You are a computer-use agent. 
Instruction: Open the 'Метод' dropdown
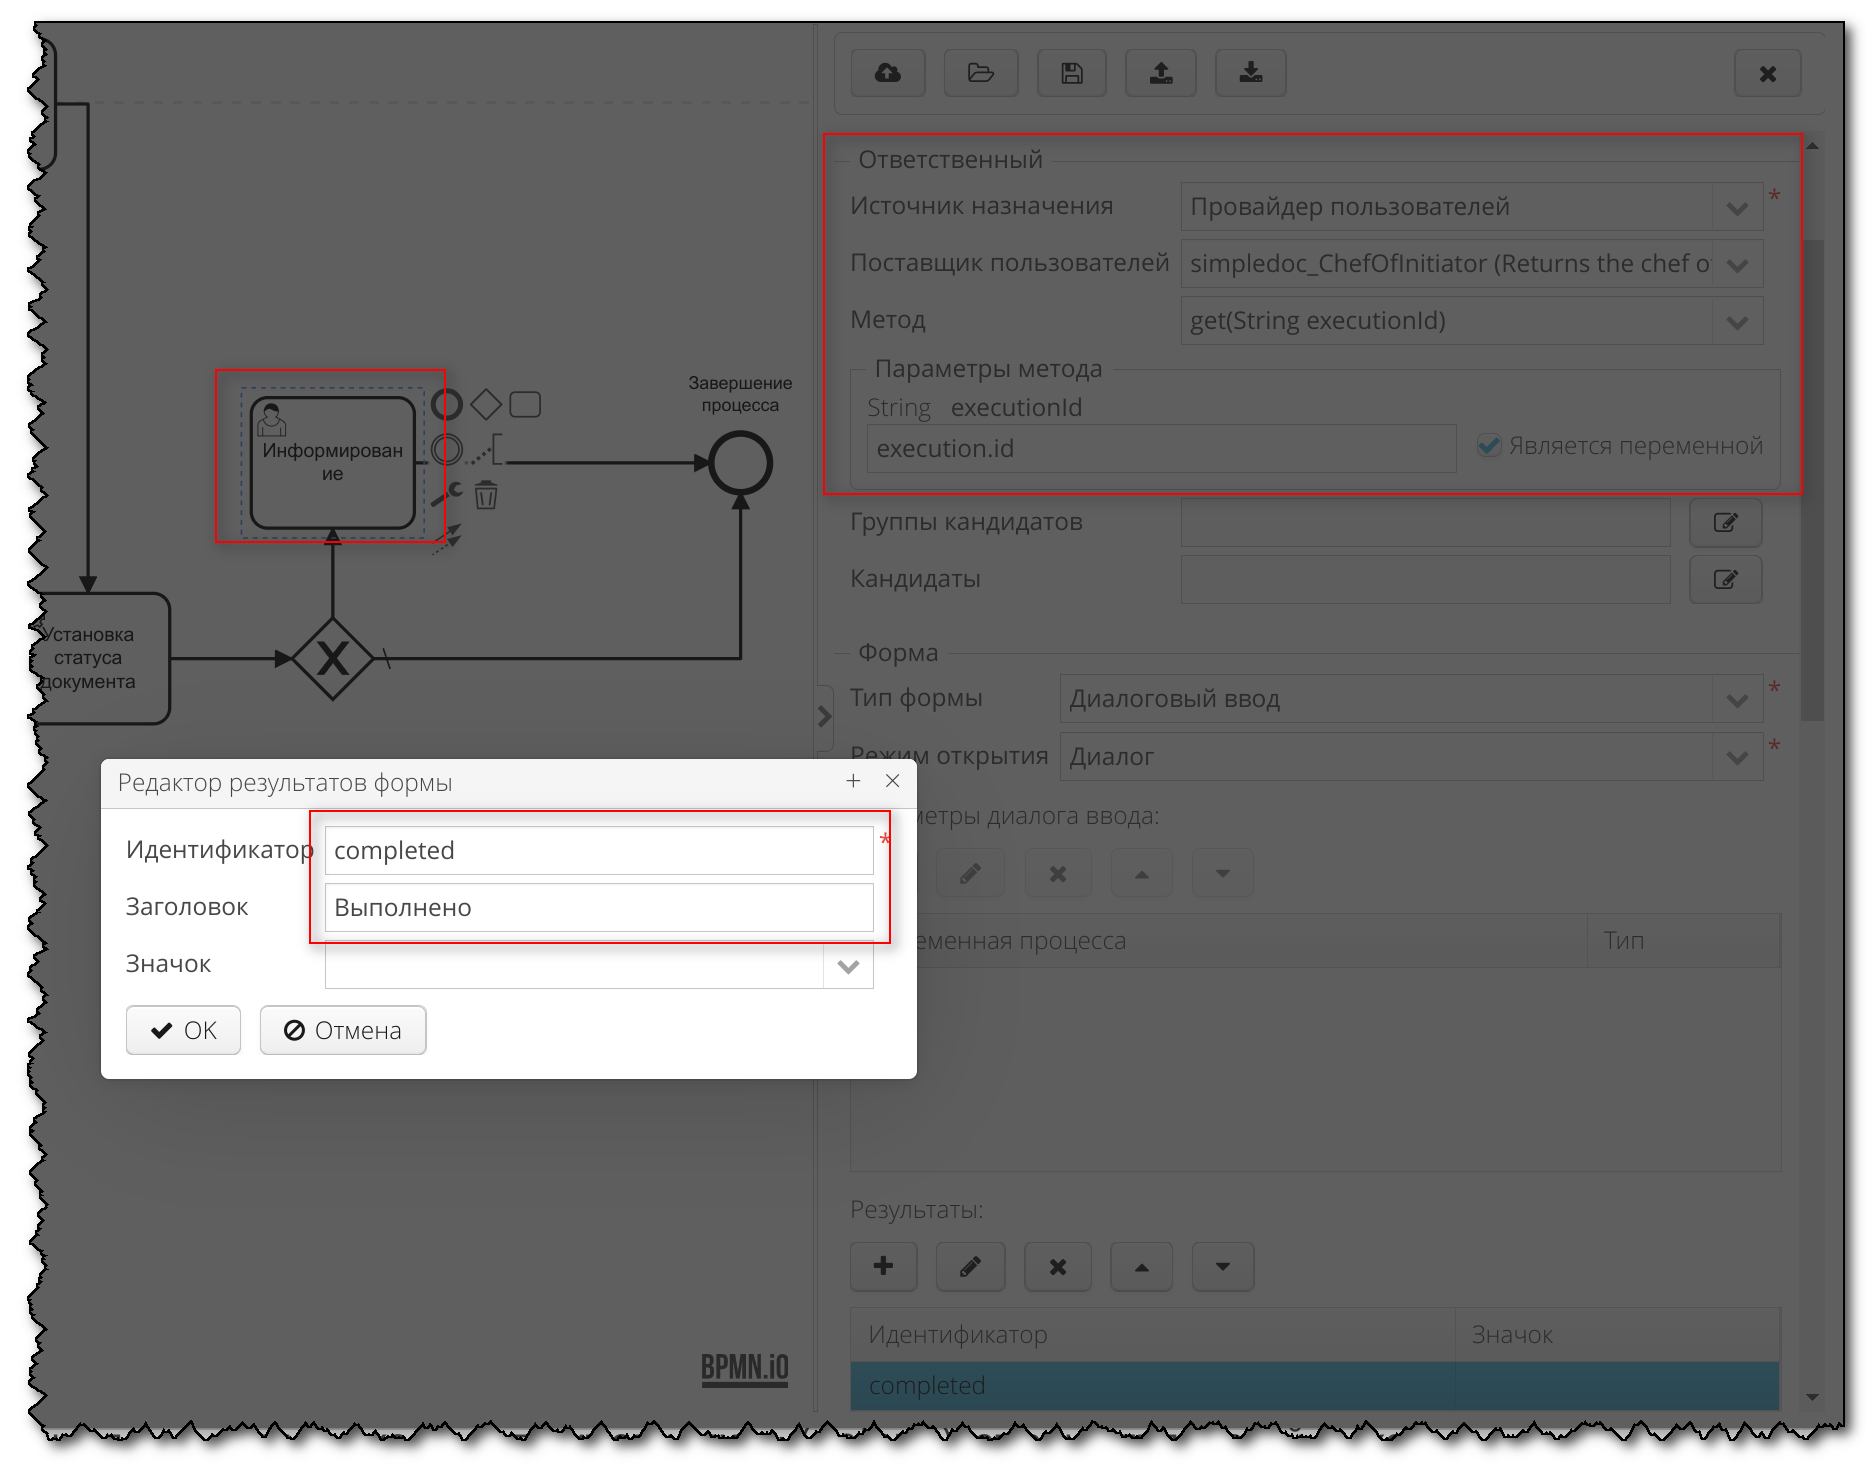1736,321
